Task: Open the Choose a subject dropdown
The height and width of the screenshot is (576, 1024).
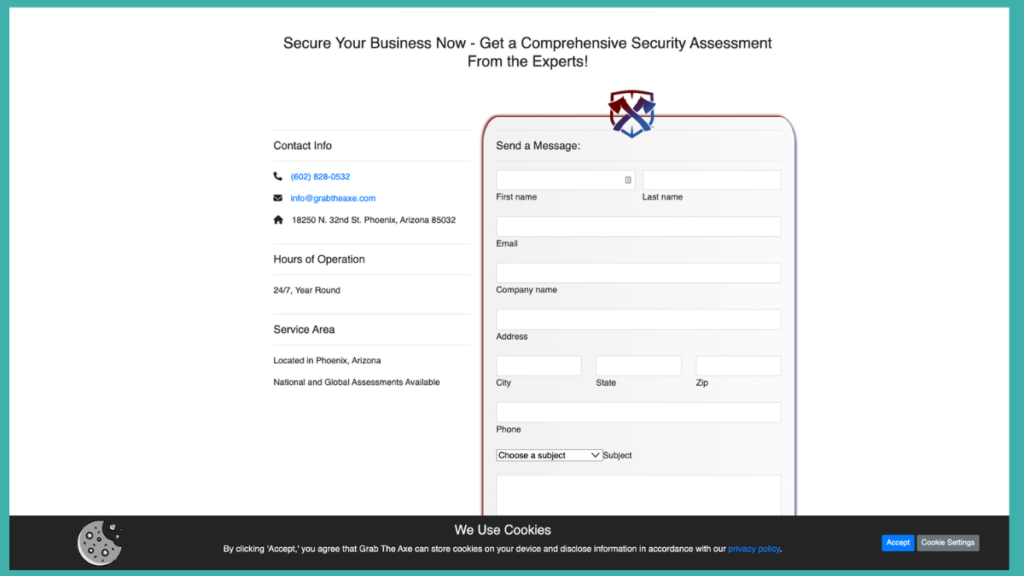Action: (549, 455)
